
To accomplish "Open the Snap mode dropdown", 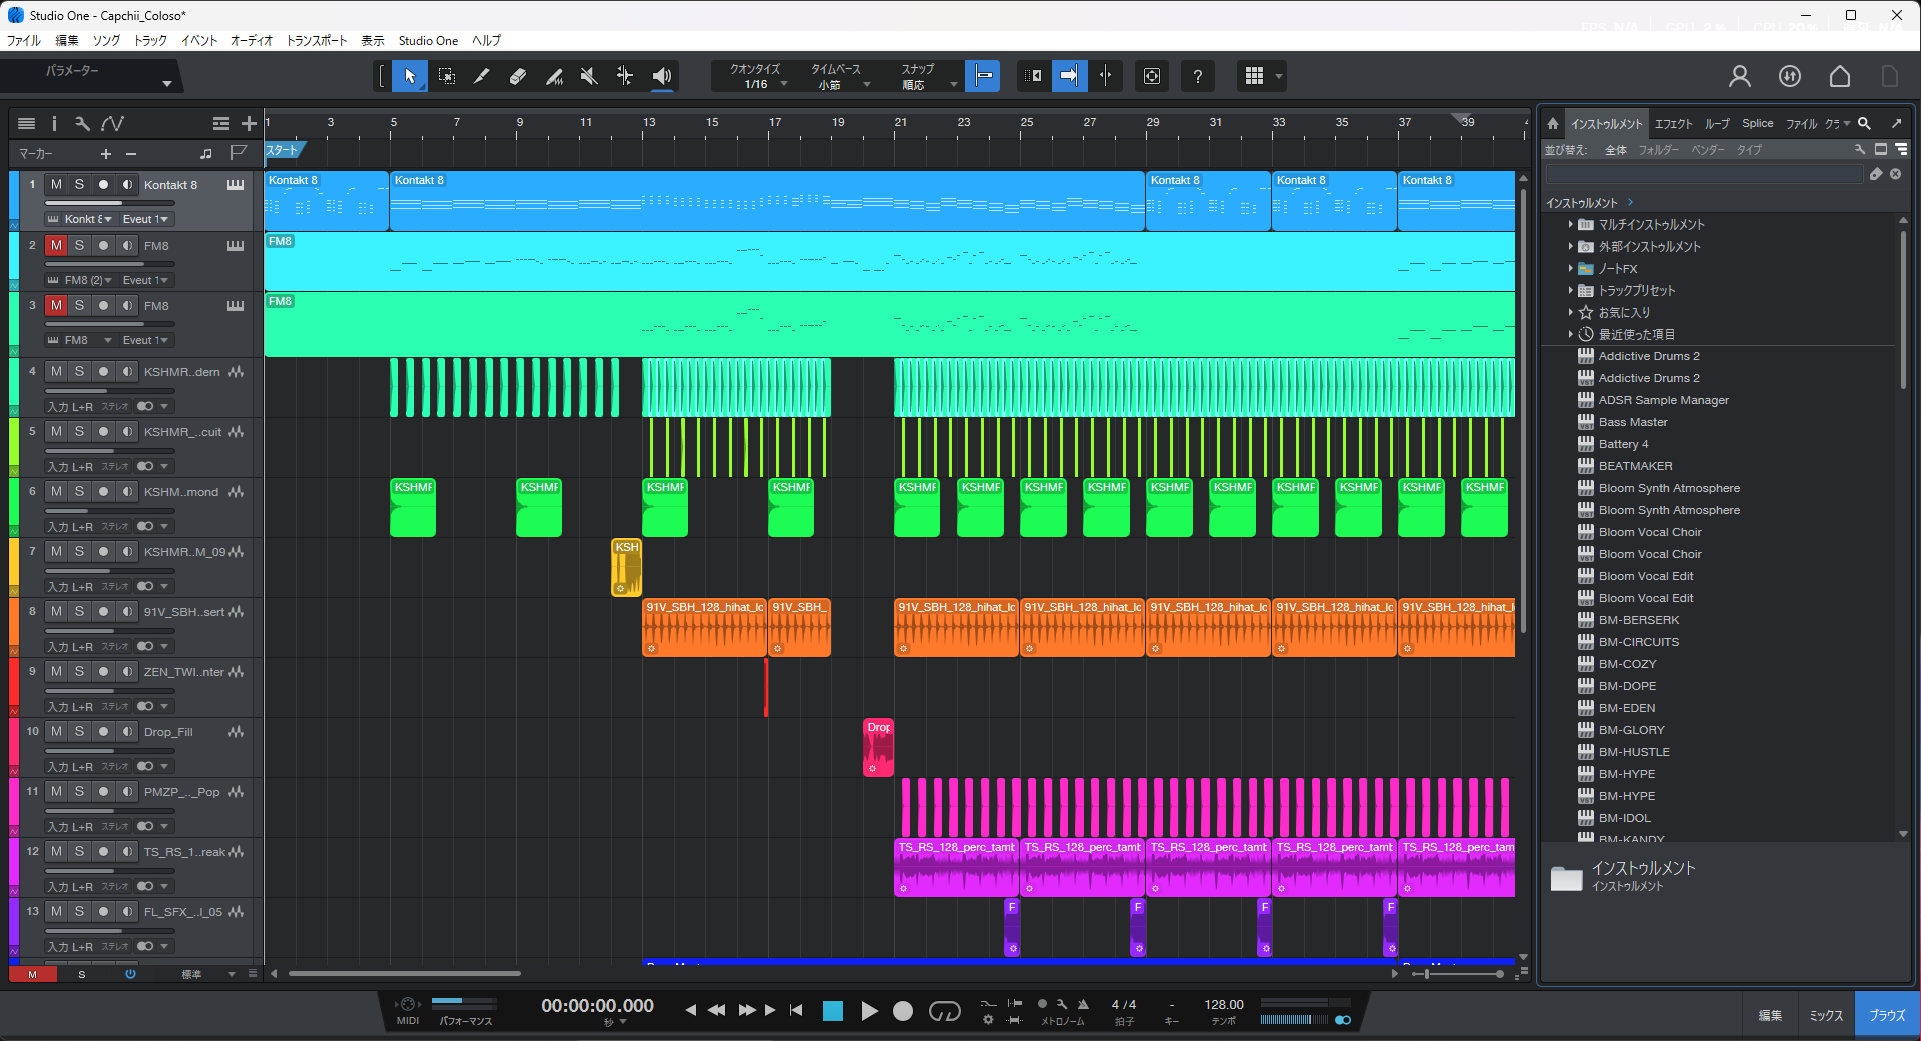I will pyautogui.click(x=923, y=77).
